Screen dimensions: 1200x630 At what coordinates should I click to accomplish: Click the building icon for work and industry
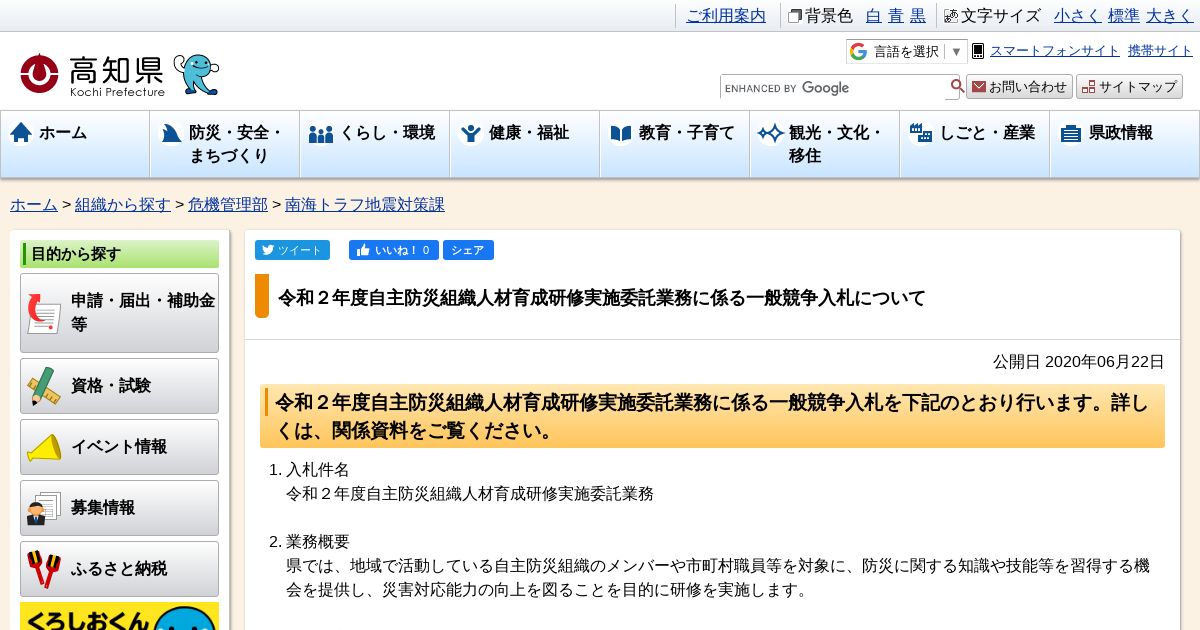(921, 133)
